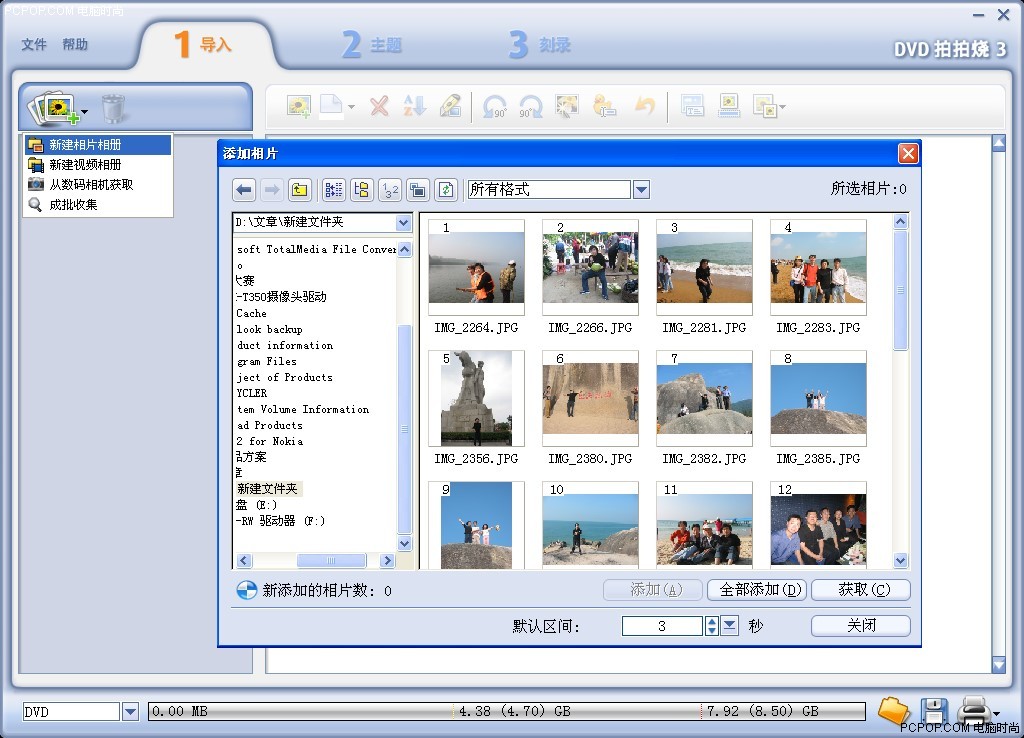Open the 所有格式 format dropdown

[x=641, y=190]
